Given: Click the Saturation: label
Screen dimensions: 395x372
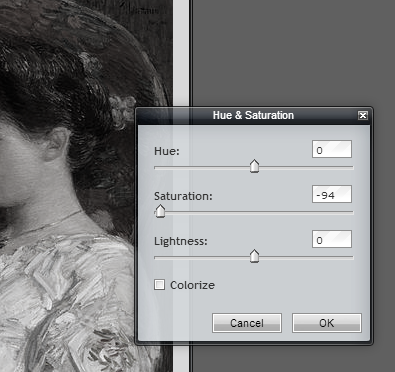Looking at the screenshot, I should coord(183,196).
